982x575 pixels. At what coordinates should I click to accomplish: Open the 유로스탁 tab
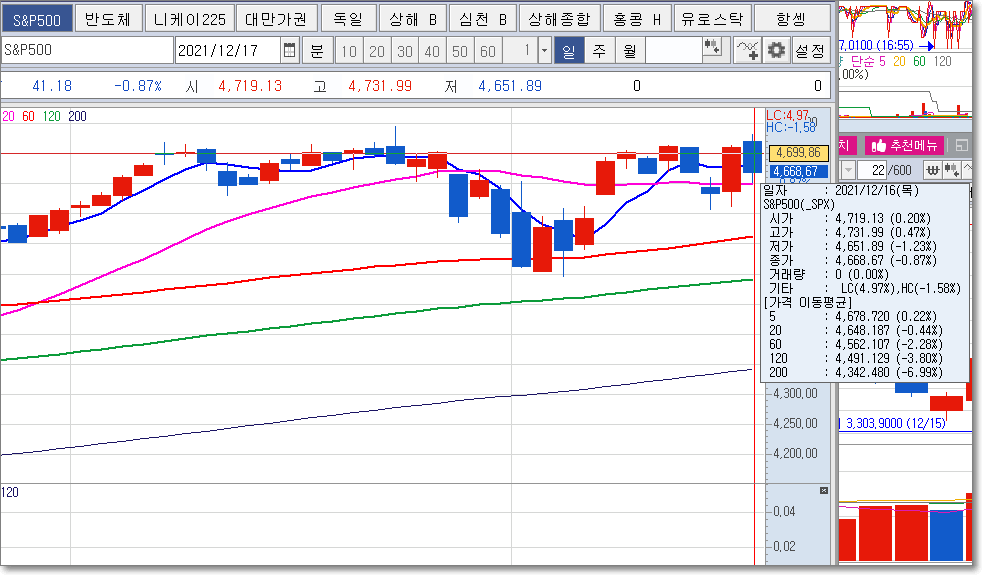coord(713,19)
